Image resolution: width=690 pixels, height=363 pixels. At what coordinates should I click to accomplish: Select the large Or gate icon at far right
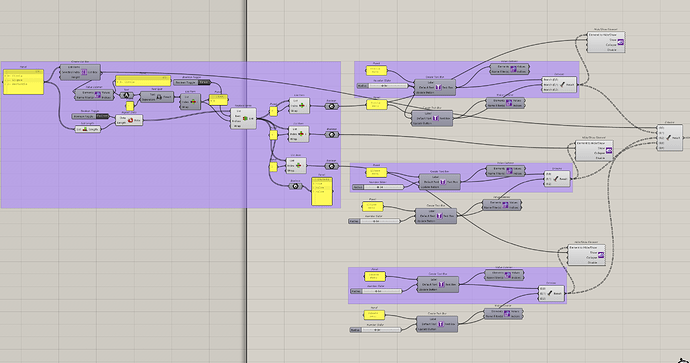tap(668, 138)
